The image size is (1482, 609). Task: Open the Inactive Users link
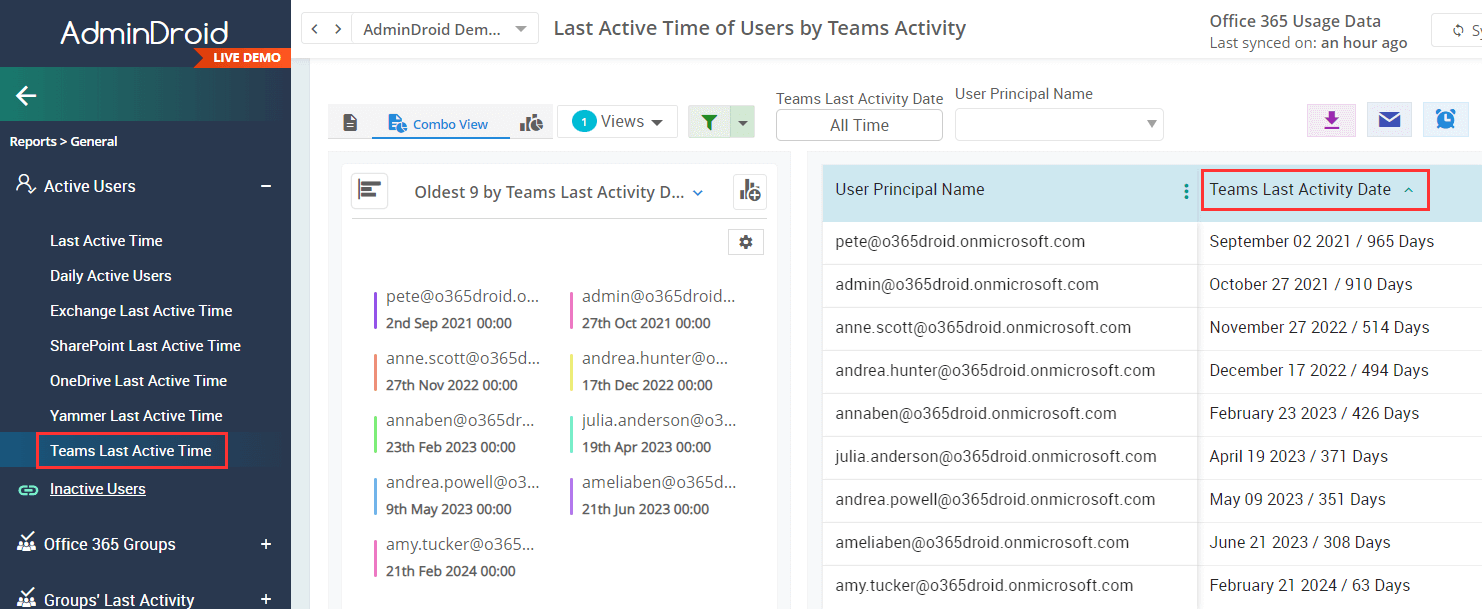click(x=97, y=488)
